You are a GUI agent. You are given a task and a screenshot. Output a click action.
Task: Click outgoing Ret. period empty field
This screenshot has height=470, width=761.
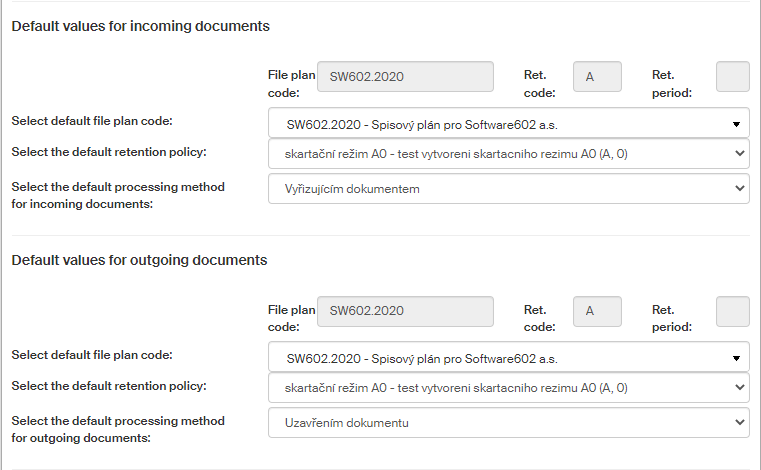(x=733, y=311)
